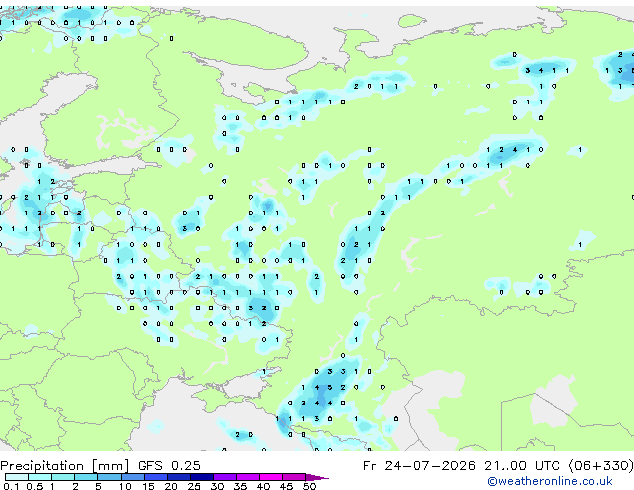Viewport: 634px width, 490px height.
Task: Click the arrow tip beyond 50 on legend
Action: [x=317, y=477]
